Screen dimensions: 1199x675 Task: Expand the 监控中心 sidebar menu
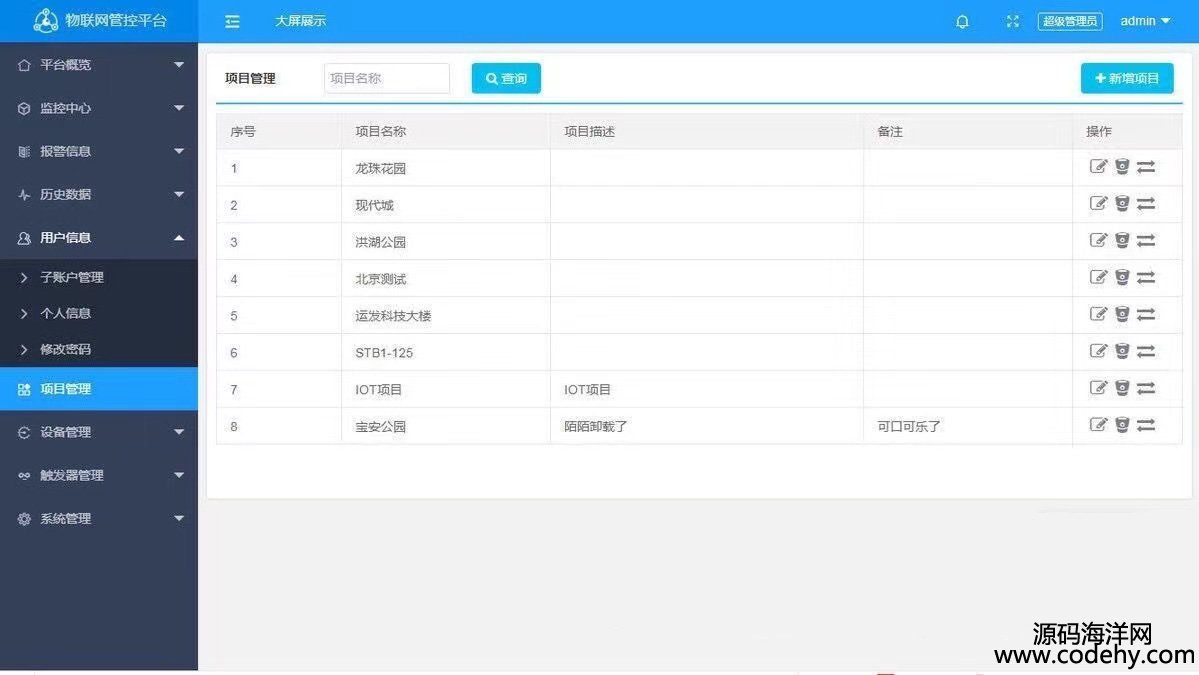click(98, 108)
